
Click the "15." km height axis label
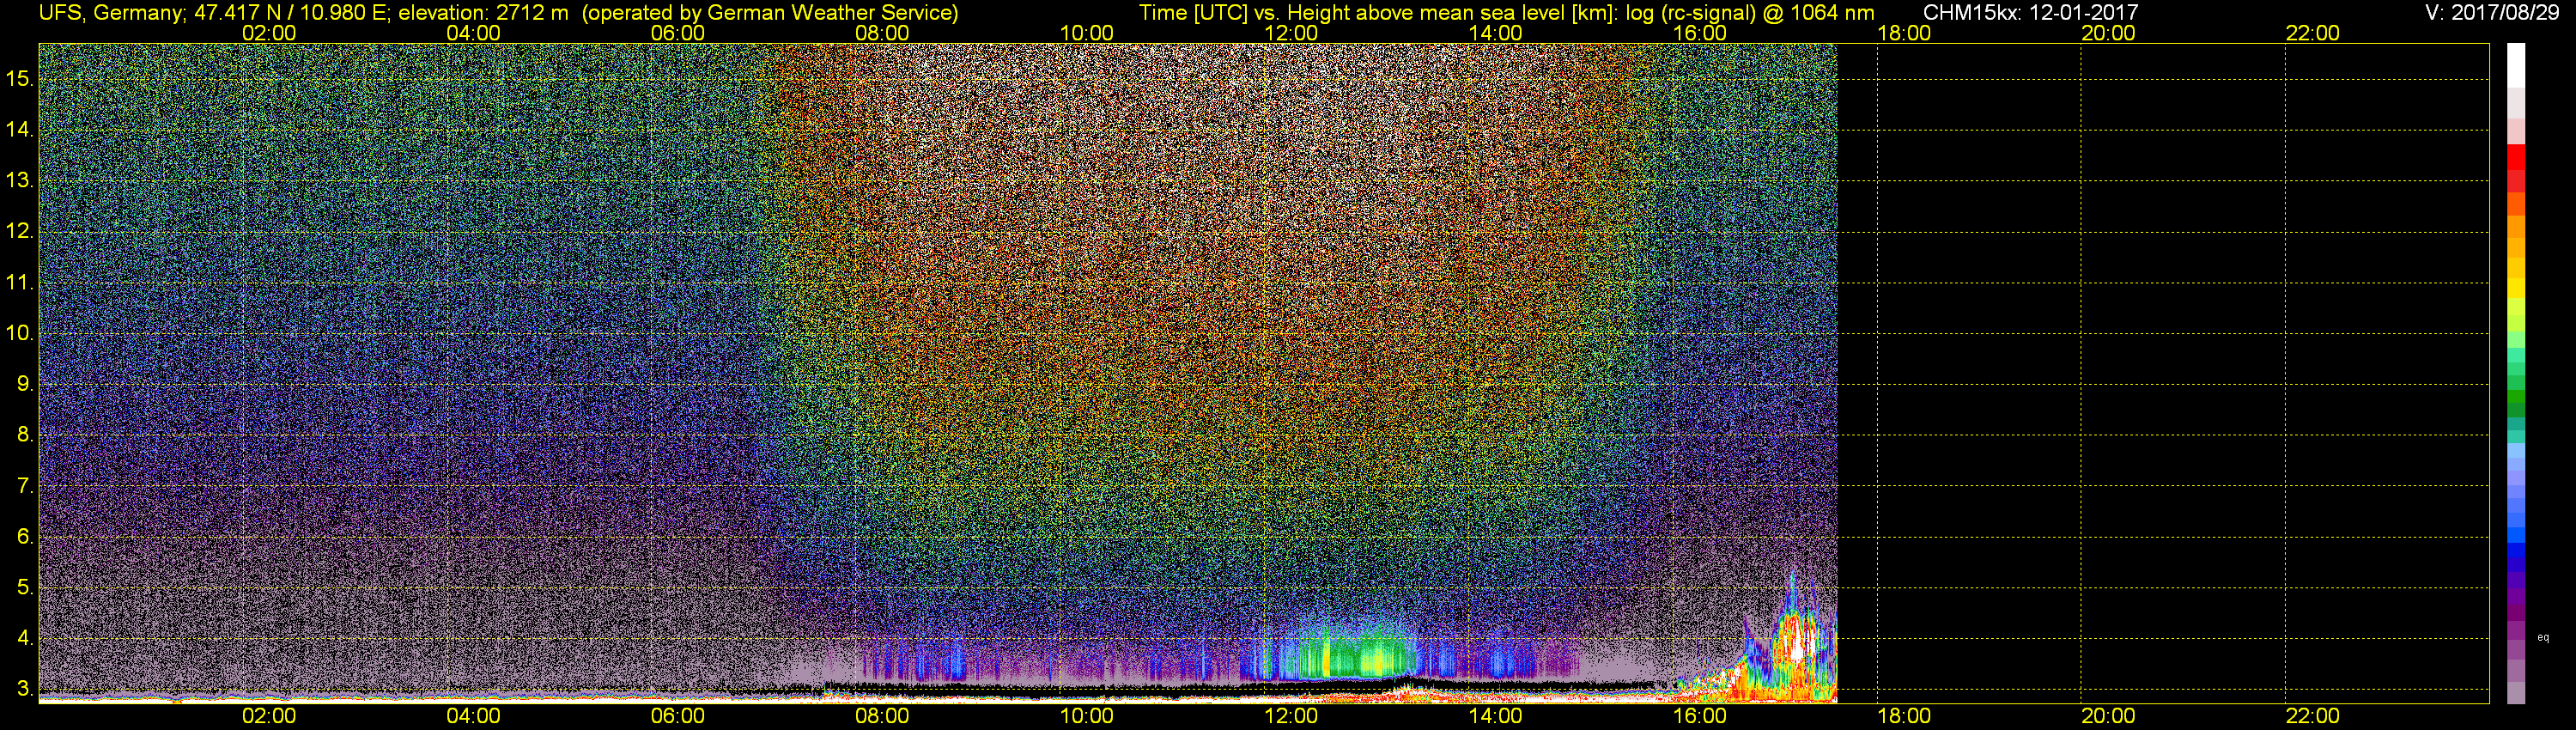coord(19,79)
